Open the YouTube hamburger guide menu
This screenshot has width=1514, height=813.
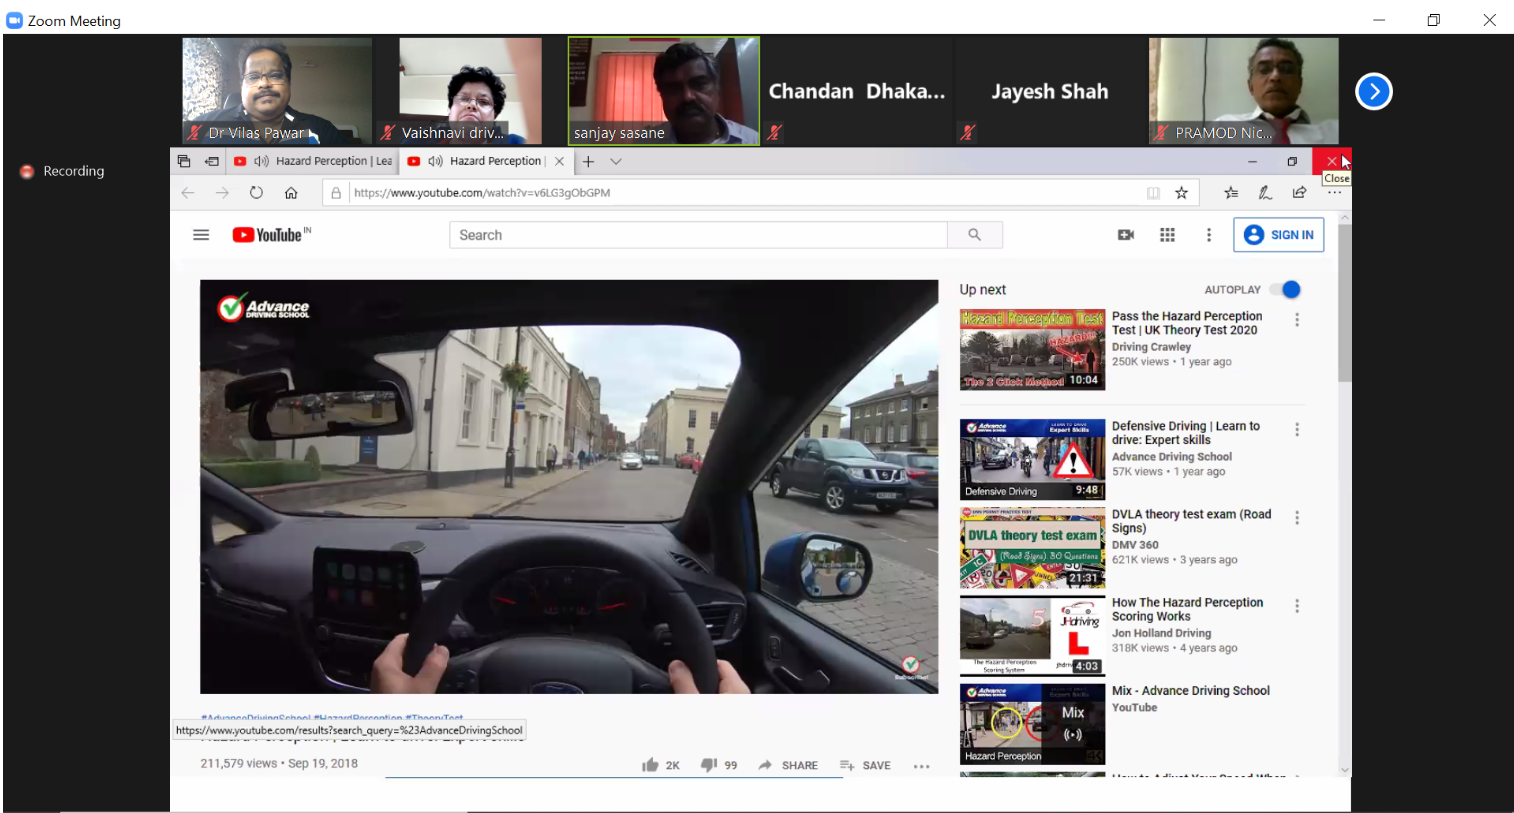pos(201,235)
